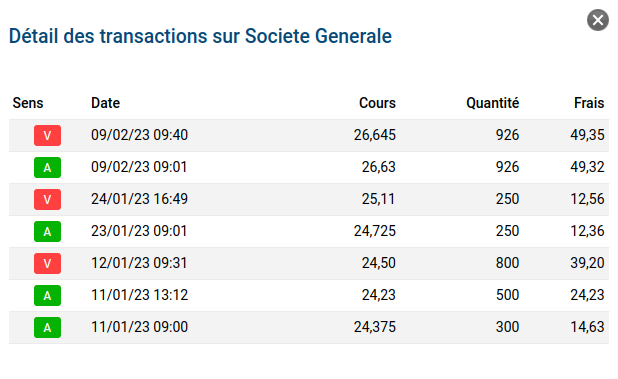Select the date 24/01/23 16:49
This screenshot has height=379, width=618.
pos(140,199)
